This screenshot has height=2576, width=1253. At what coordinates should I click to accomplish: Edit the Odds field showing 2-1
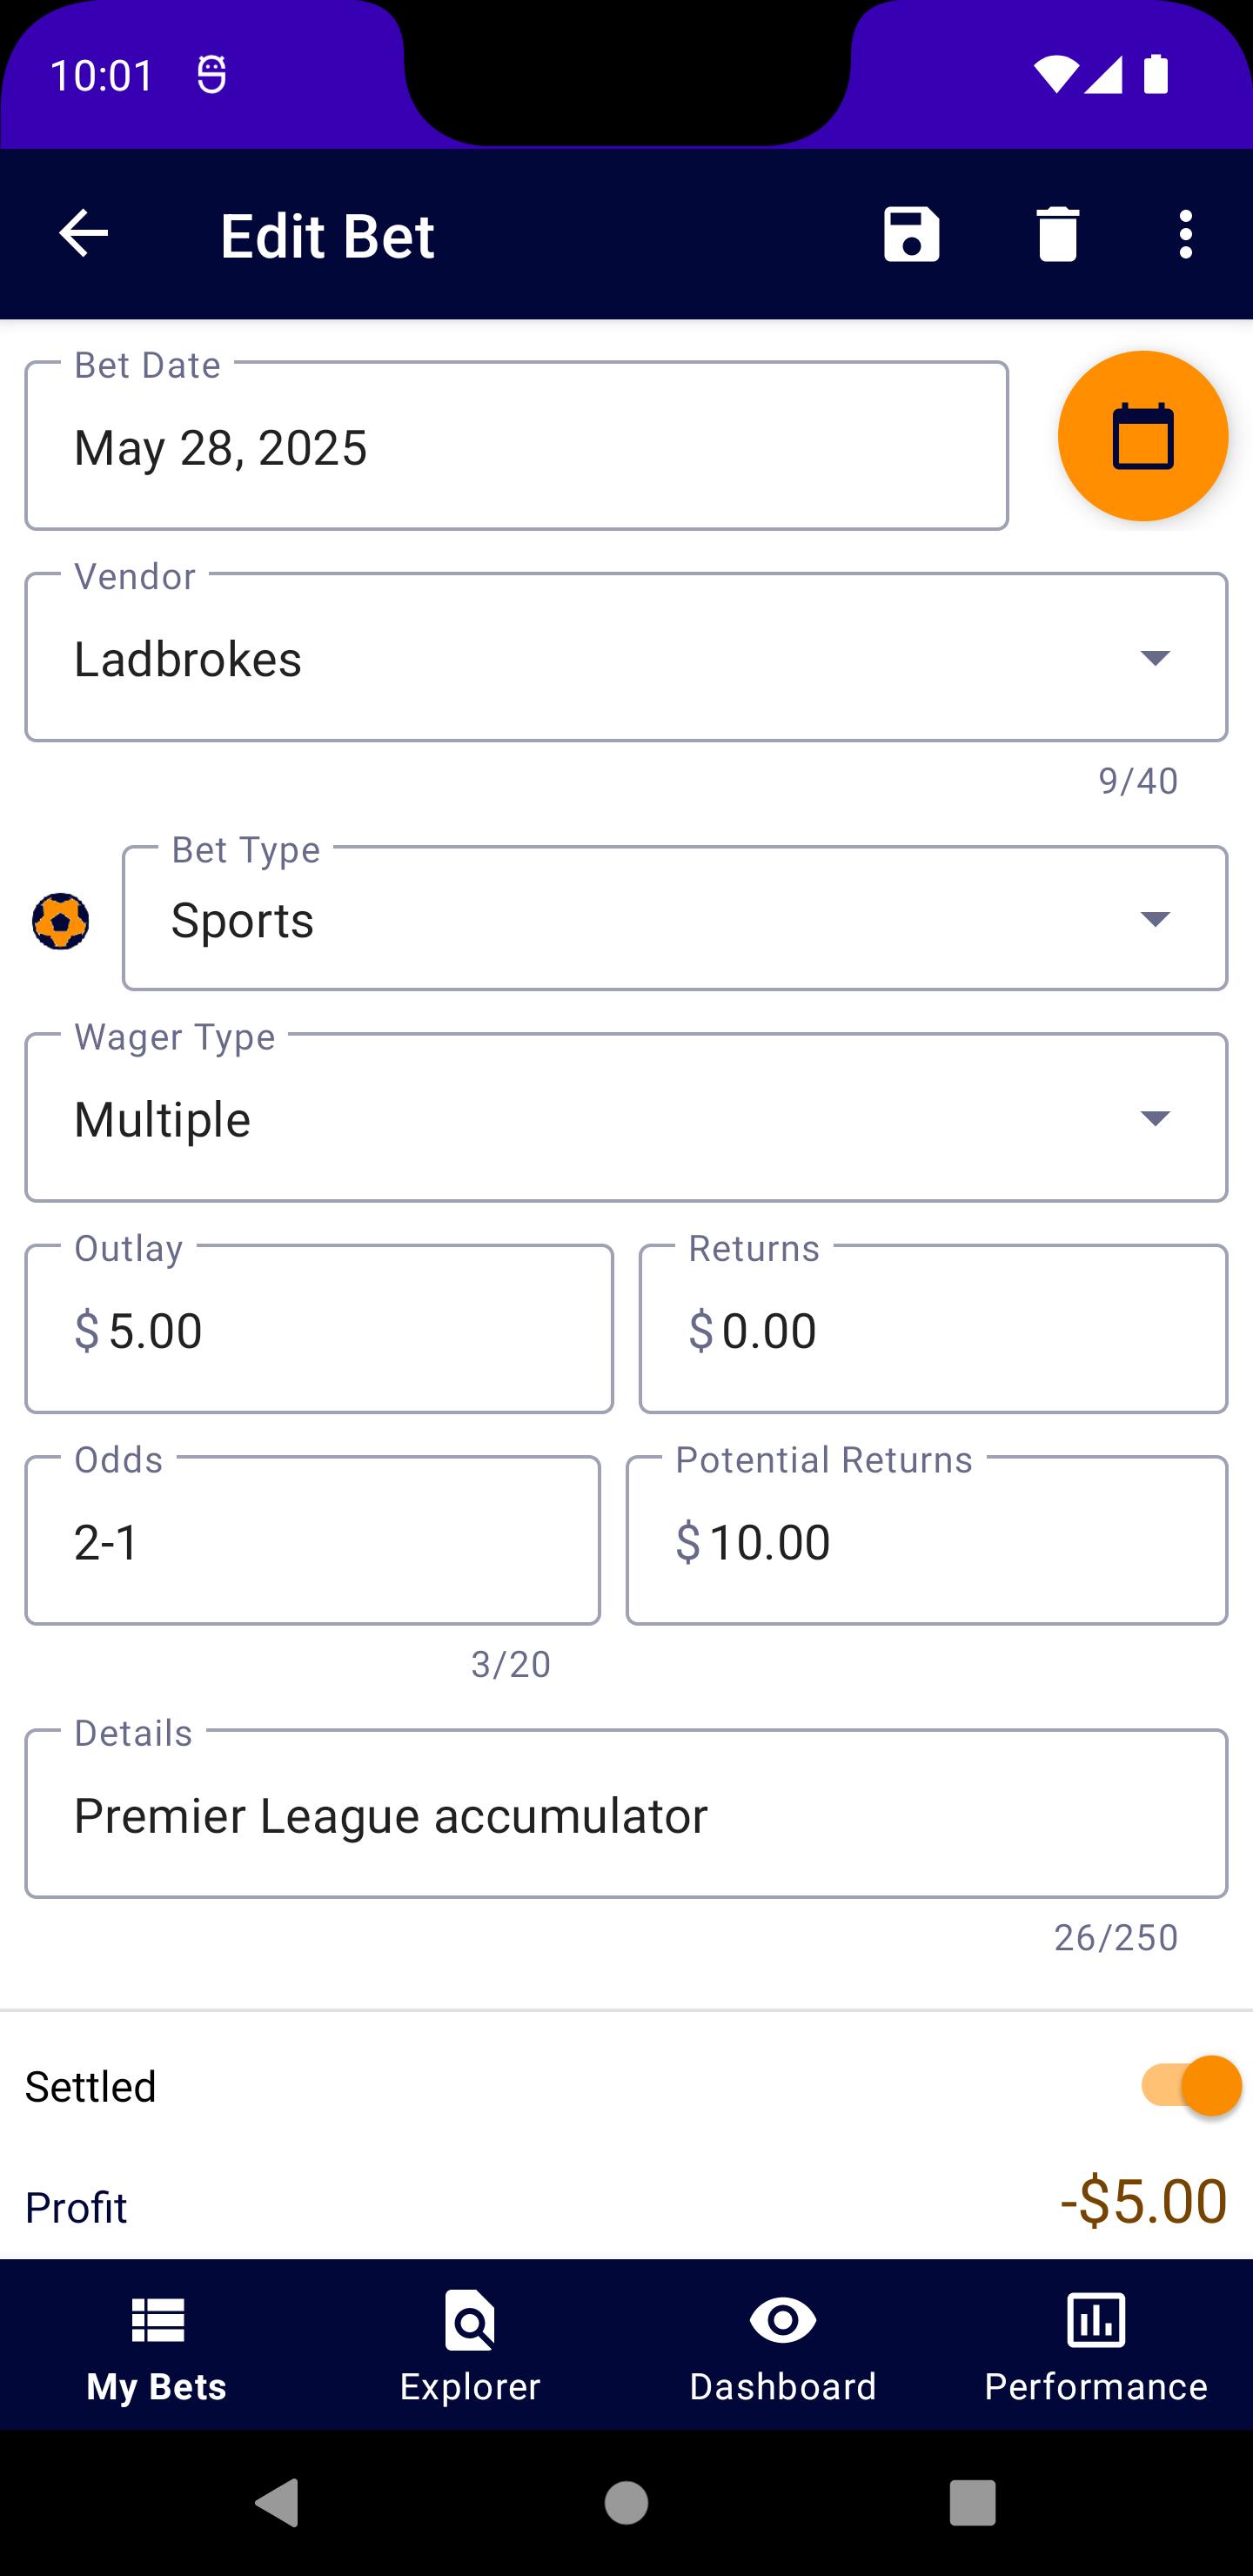click(x=313, y=1540)
